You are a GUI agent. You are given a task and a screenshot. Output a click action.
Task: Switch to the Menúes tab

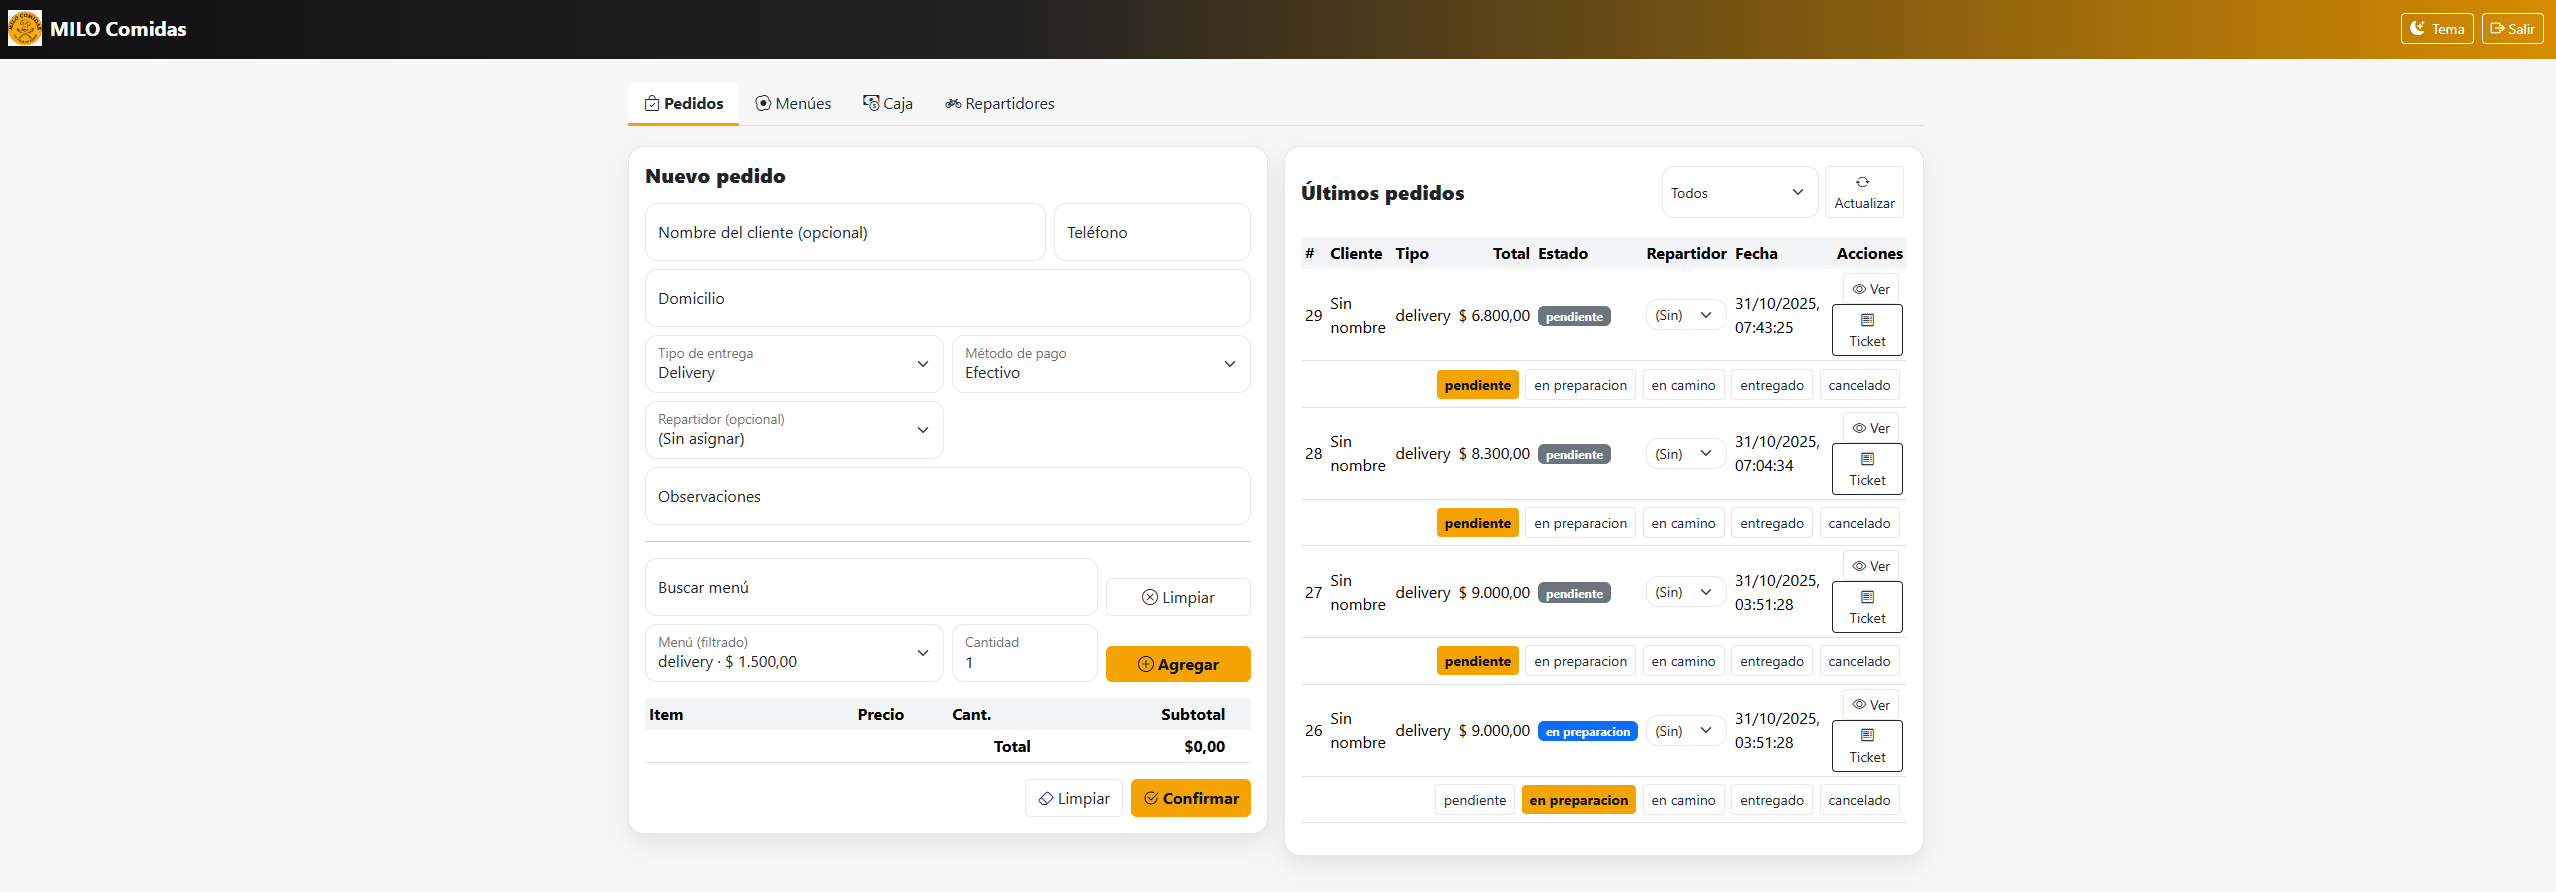coord(793,104)
